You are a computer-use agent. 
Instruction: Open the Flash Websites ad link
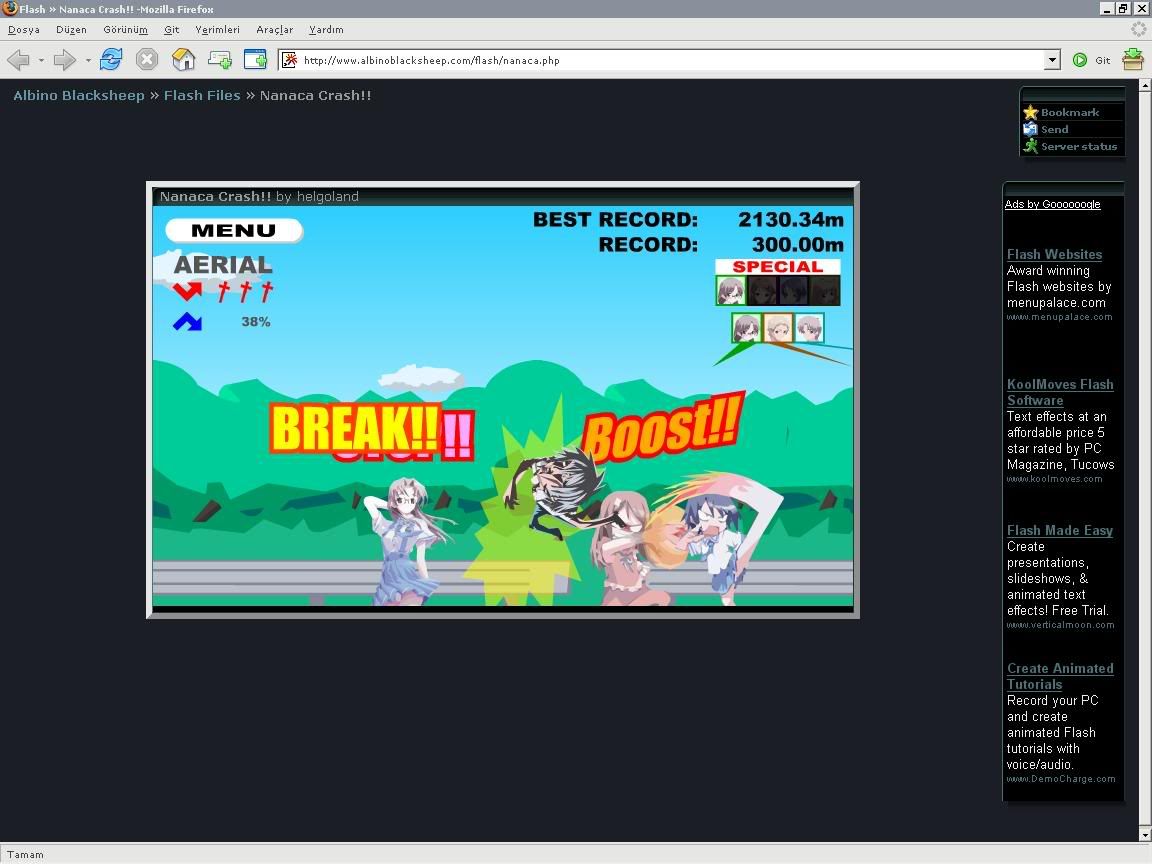[x=1054, y=254]
